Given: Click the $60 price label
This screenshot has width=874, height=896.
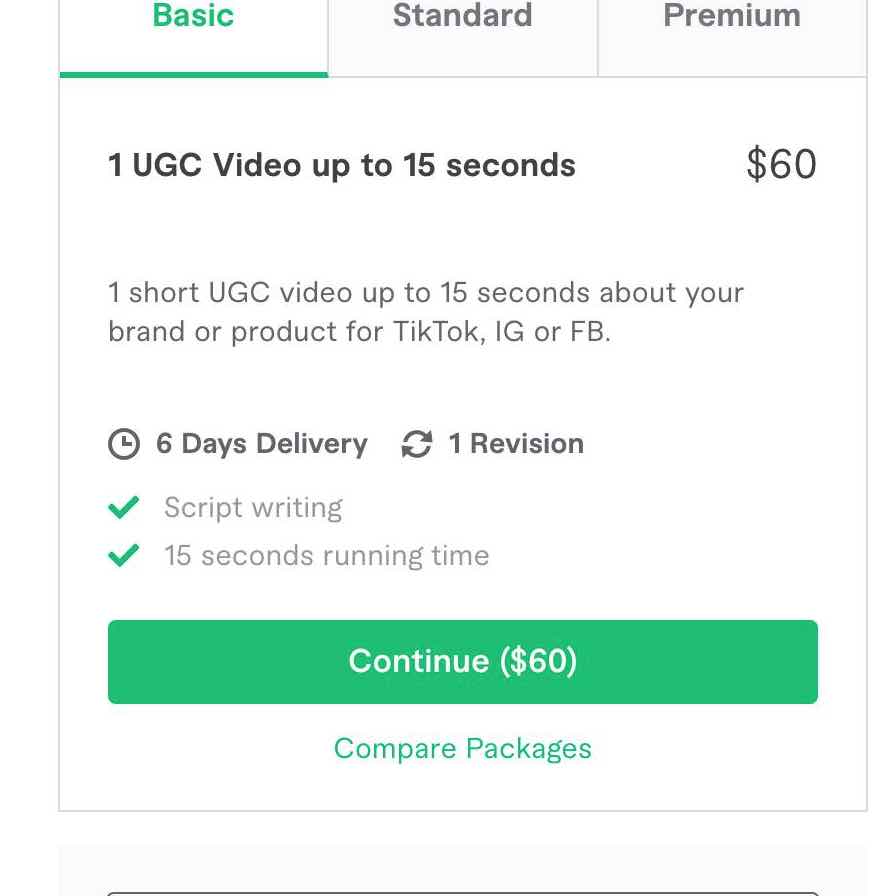Looking at the screenshot, I should pos(781,165).
